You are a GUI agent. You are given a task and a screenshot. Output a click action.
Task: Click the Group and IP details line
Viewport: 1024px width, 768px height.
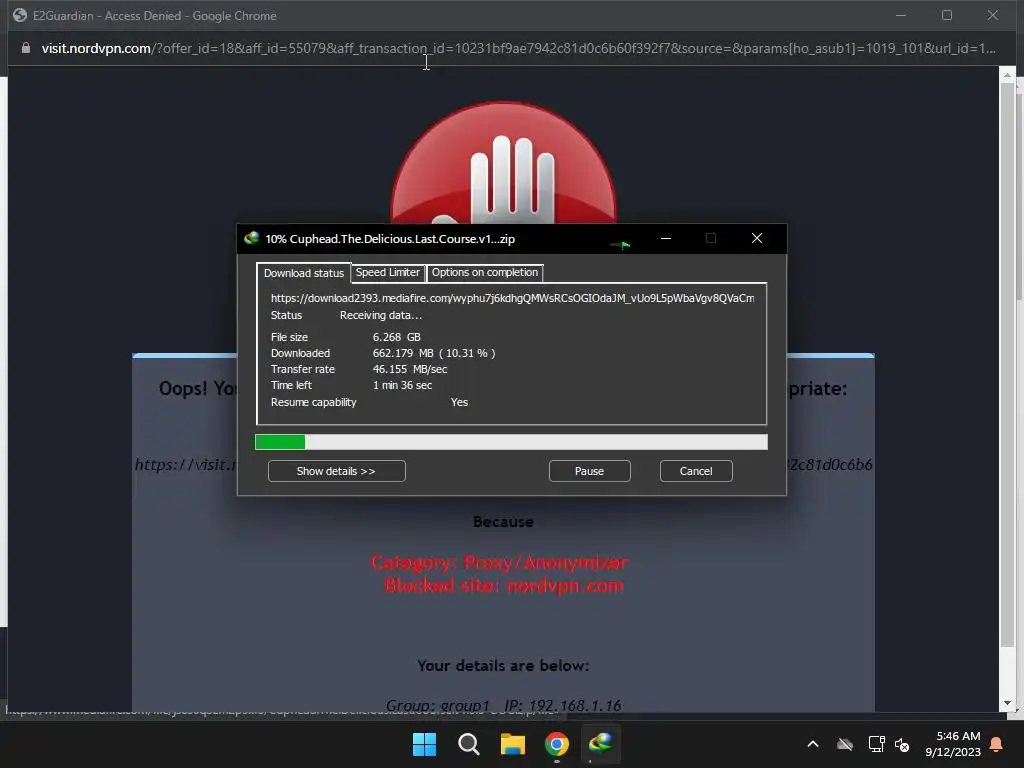pyautogui.click(x=503, y=705)
